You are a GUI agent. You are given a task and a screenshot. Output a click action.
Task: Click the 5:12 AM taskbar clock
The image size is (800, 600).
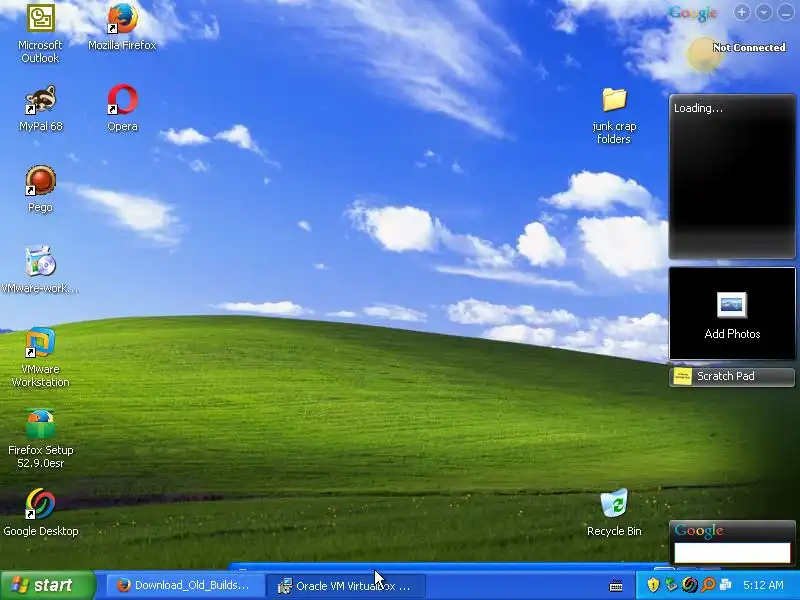click(x=763, y=585)
